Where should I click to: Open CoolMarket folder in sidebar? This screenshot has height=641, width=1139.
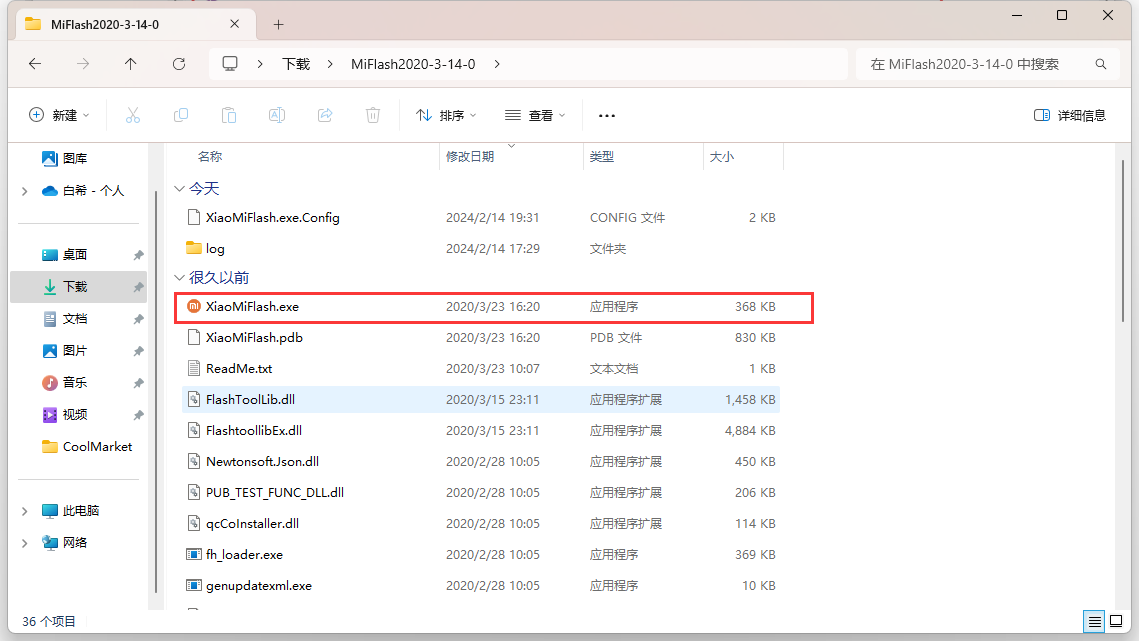click(87, 446)
